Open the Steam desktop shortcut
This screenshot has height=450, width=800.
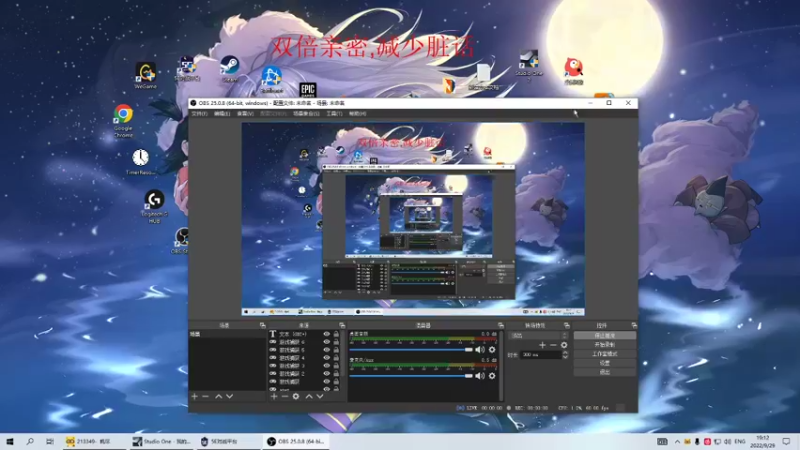click(230, 69)
